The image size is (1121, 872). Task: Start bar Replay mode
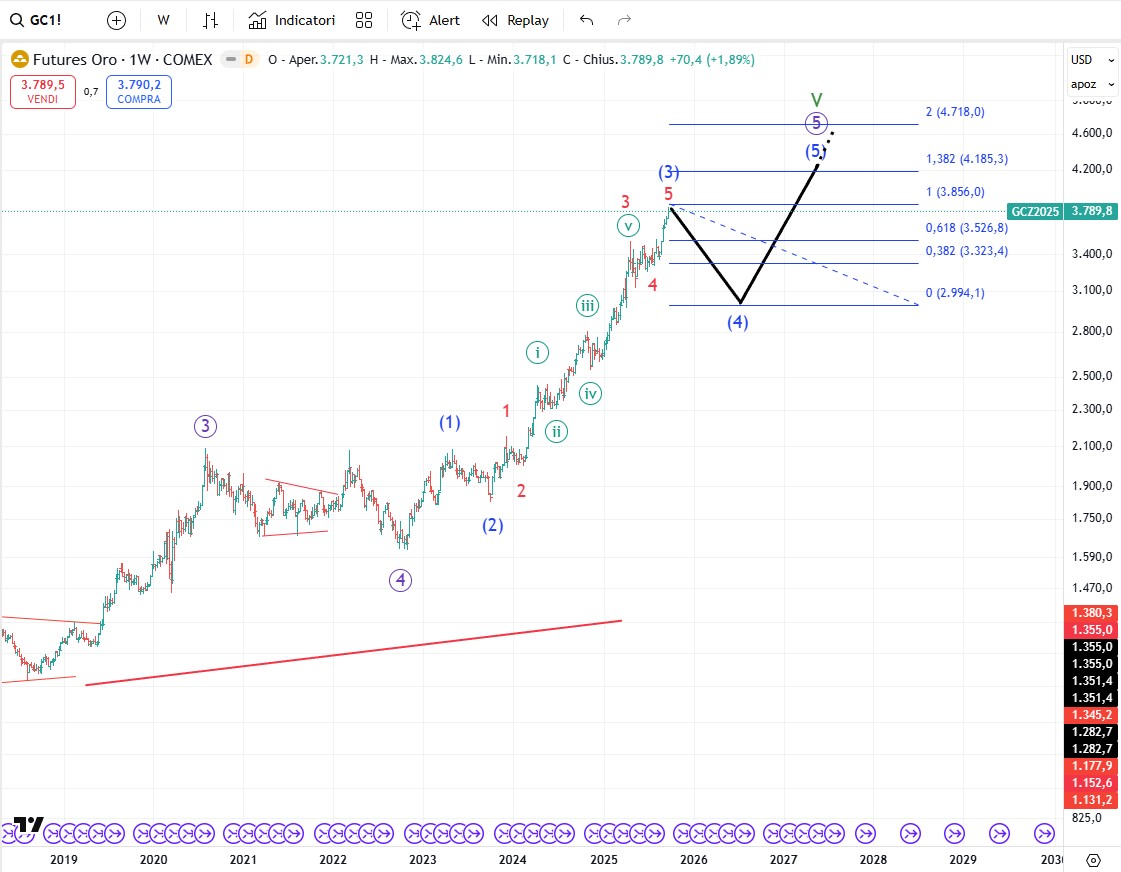(x=516, y=20)
